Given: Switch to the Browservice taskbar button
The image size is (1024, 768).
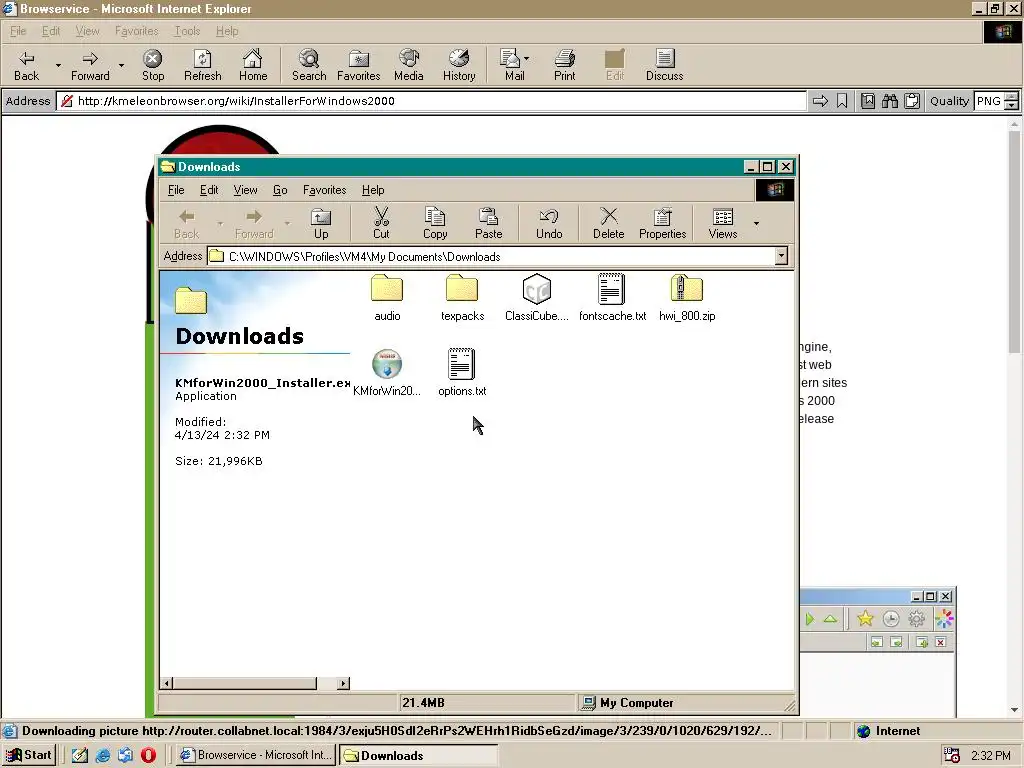Looking at the screenshot, I should [x=257, y=755].
